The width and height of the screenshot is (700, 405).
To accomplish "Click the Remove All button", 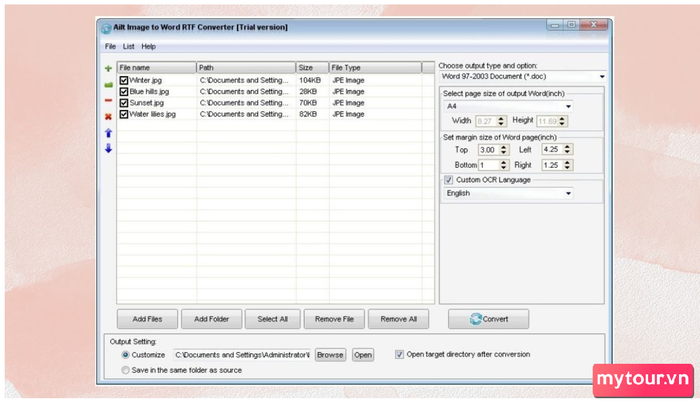I will coord(399,319).
